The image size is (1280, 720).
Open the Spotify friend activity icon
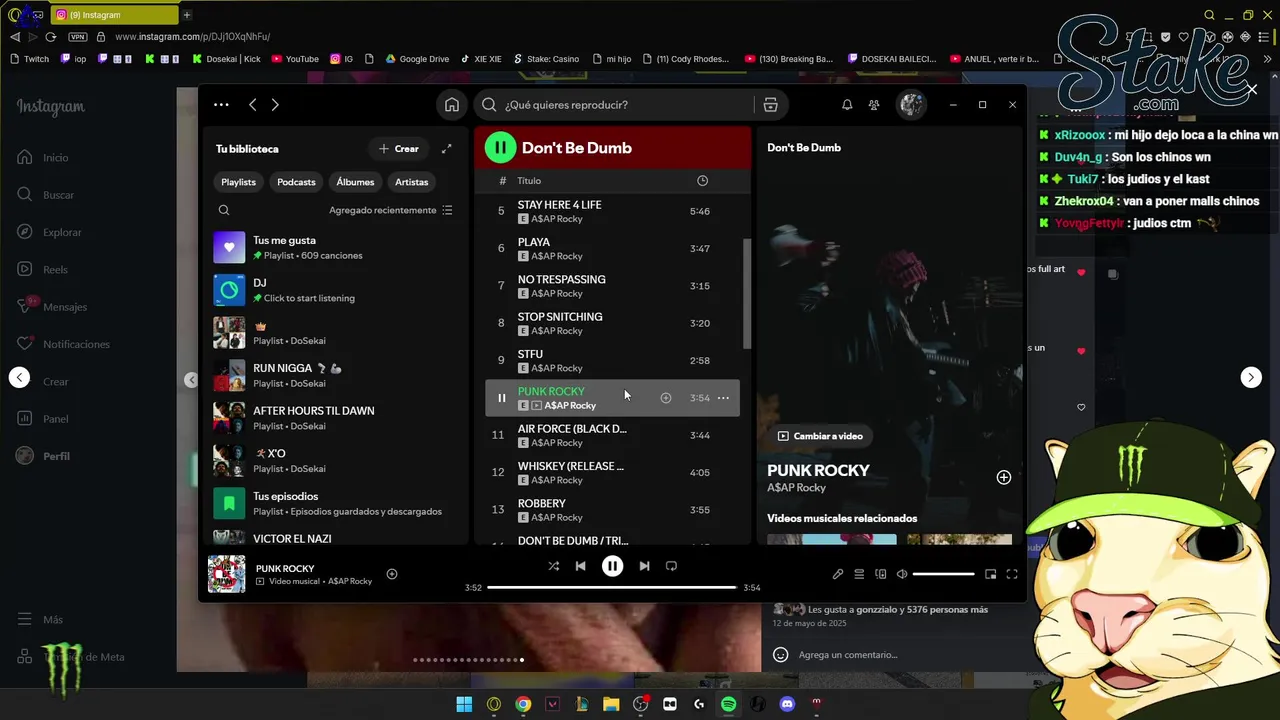(x=874, y=105)
